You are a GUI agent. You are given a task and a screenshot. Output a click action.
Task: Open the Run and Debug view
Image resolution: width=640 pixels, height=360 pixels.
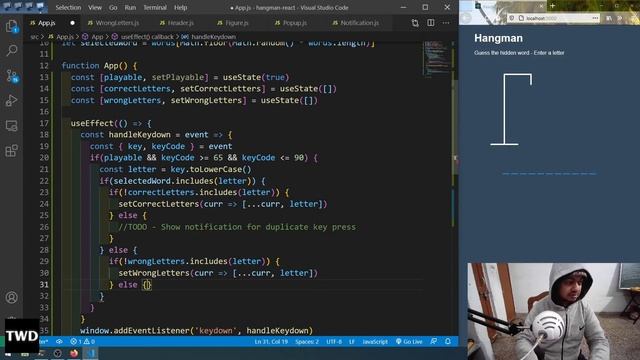click(12, 100)
